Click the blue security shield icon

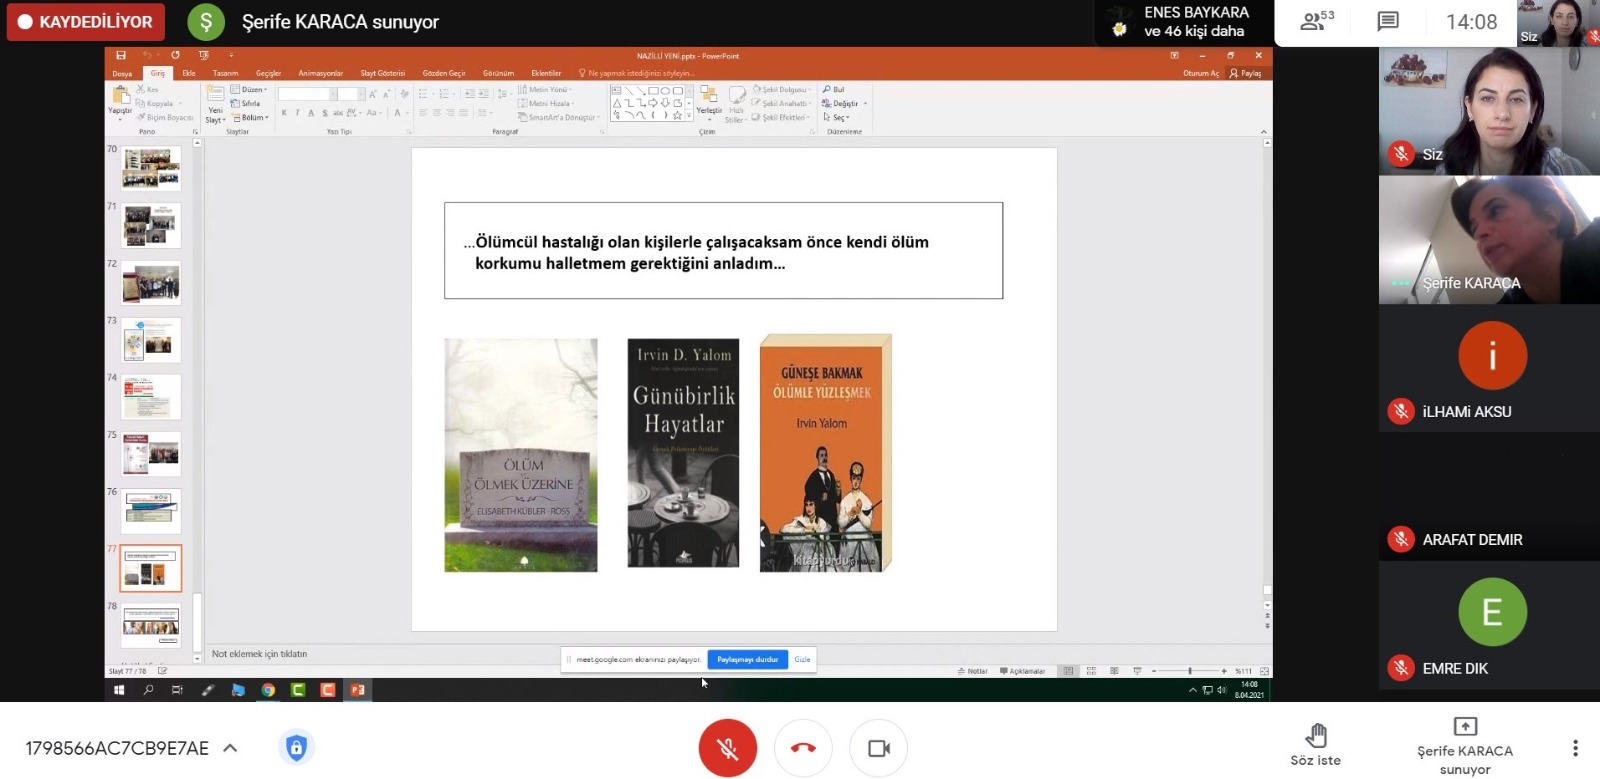(296, 748)
